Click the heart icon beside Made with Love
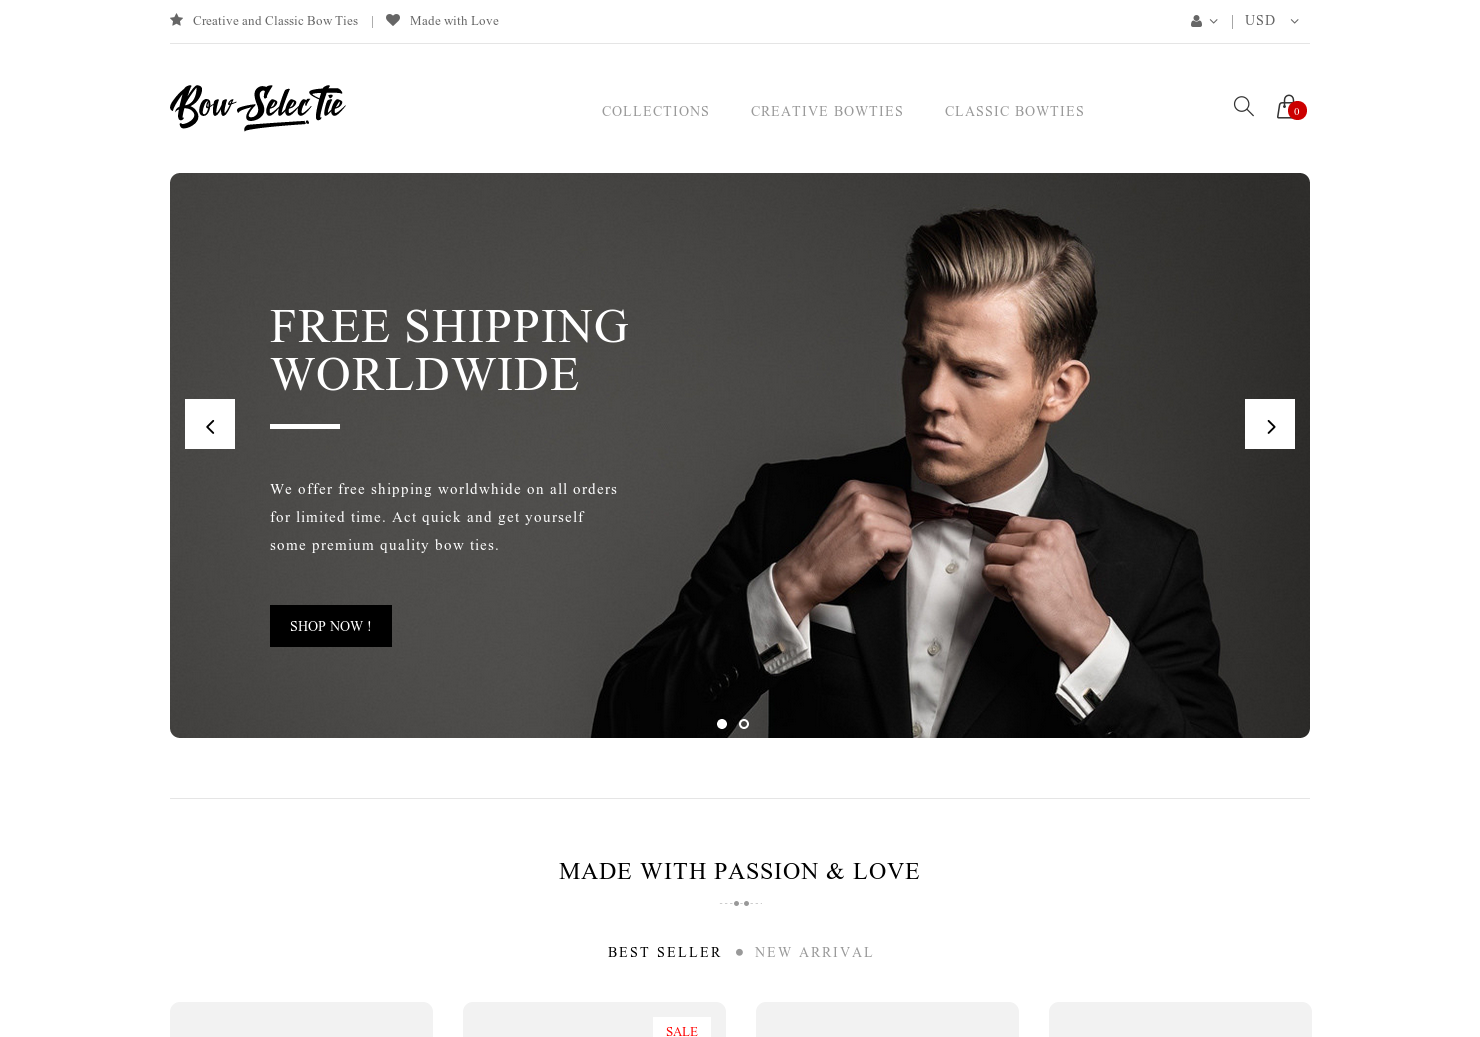Image resolution: width=1480 pixels, height=1037 pixels. pos(393,20)
